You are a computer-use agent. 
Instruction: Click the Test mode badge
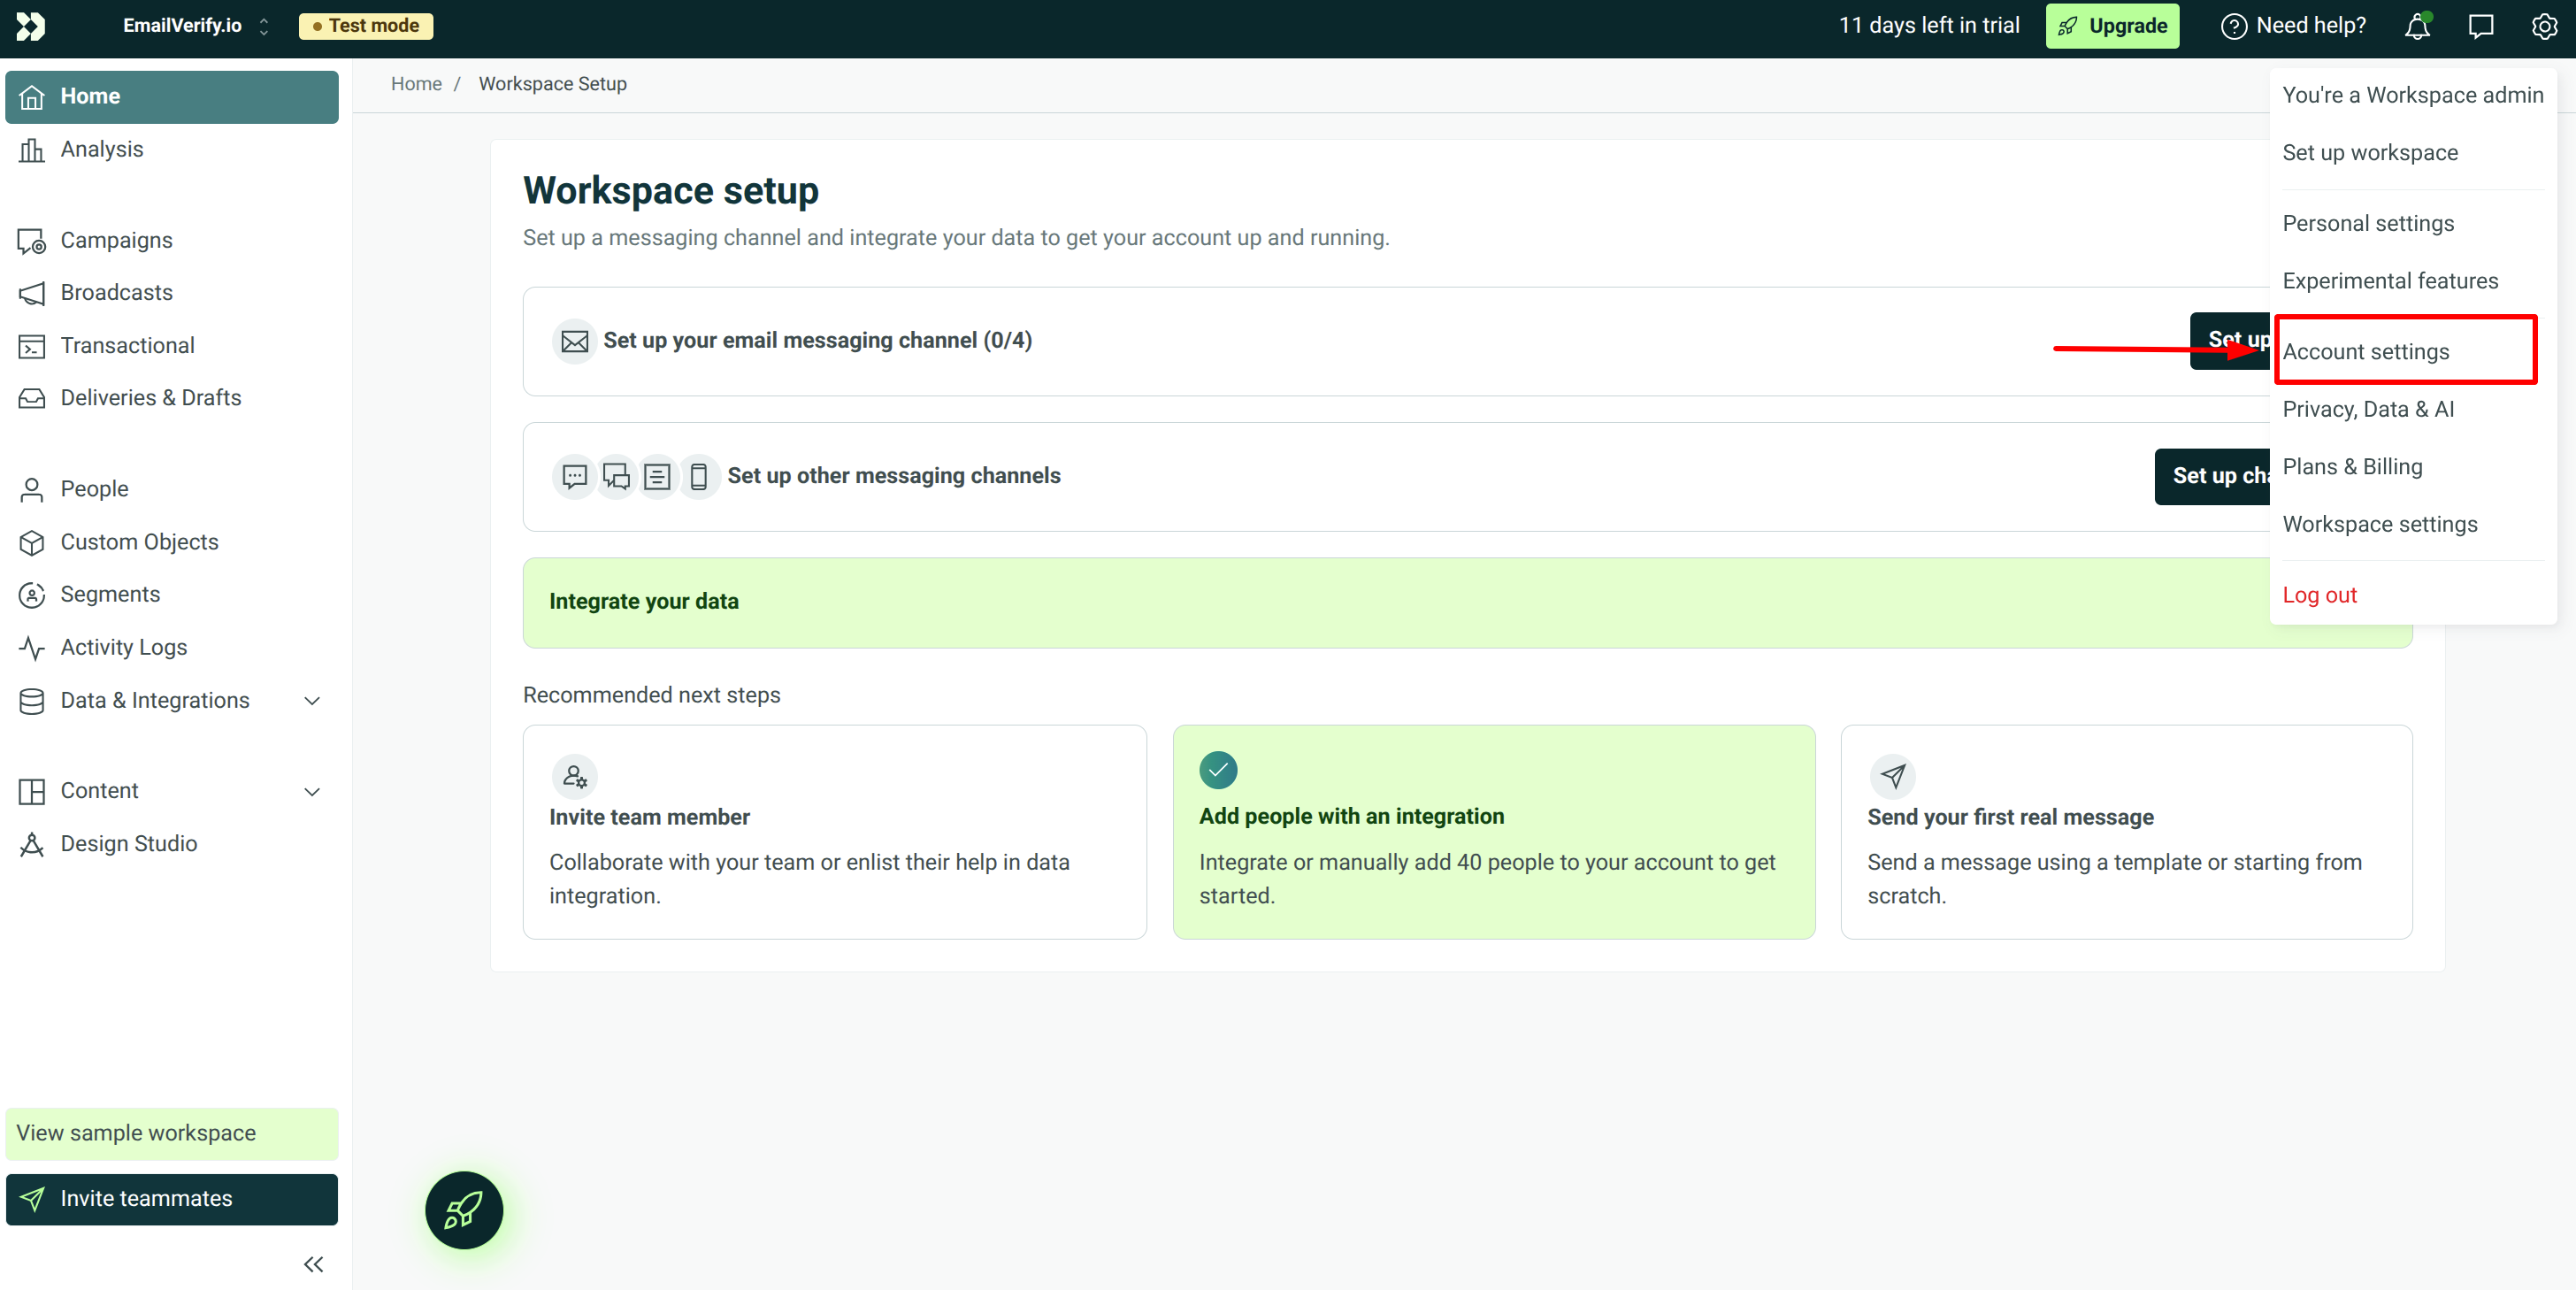(x=366, y=26)
